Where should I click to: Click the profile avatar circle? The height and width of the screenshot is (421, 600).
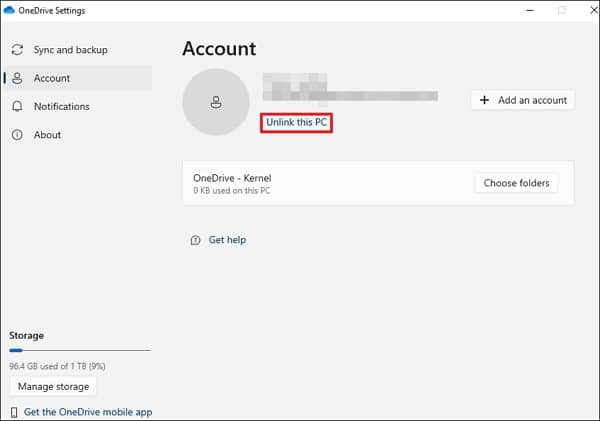click(216, 102)
